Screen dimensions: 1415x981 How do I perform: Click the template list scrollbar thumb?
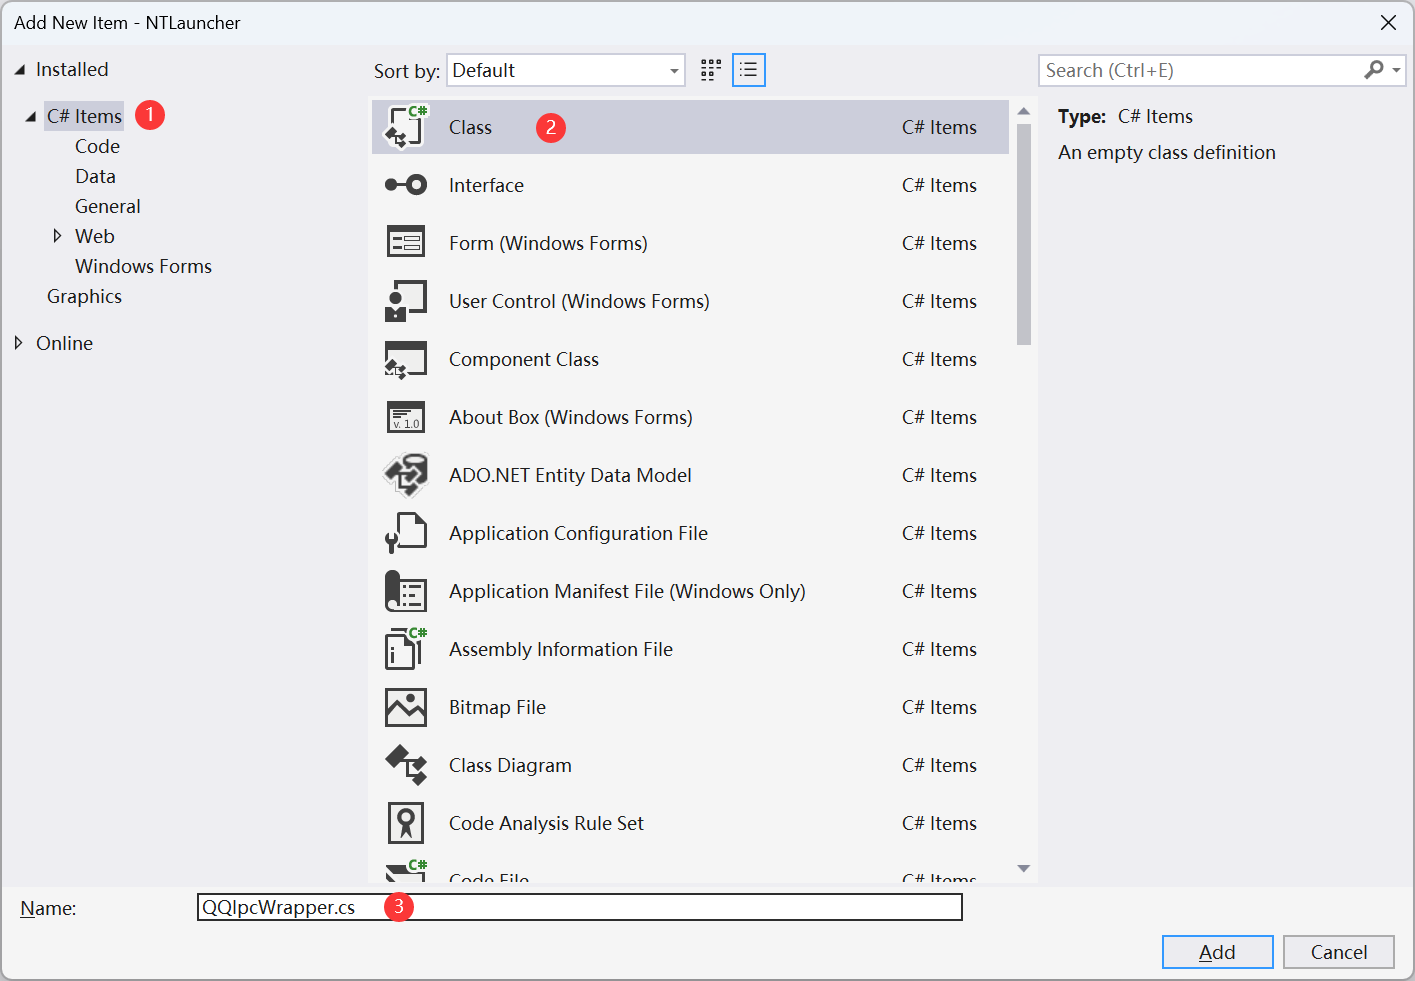[1024, 234]
